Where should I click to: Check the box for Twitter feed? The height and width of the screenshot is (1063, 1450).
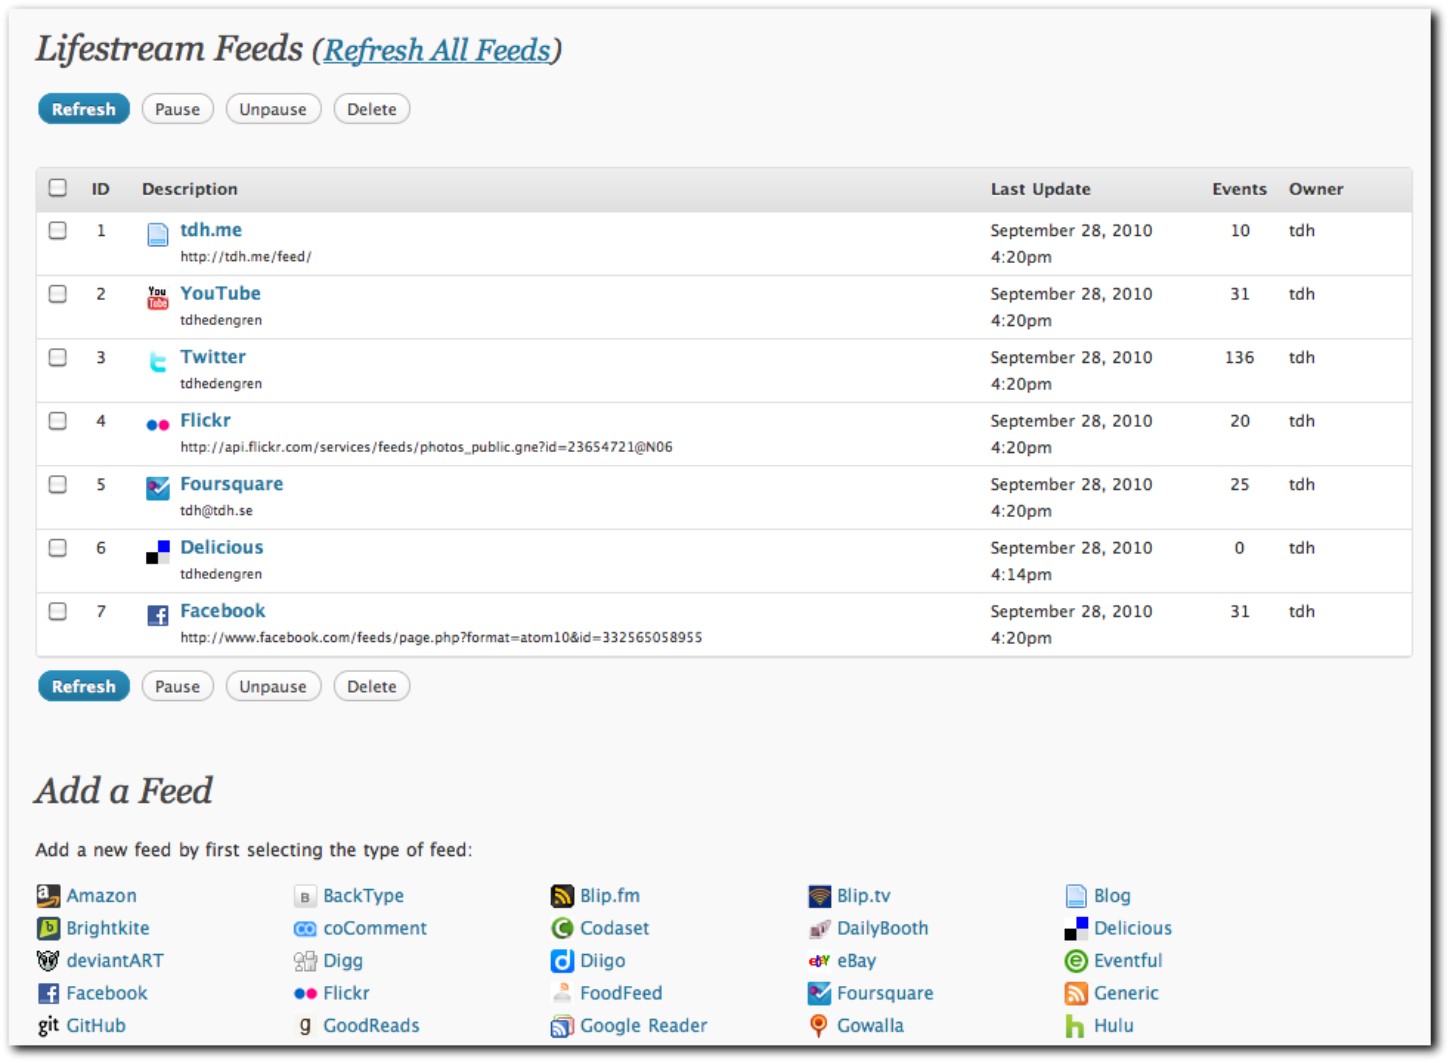coord(58,357)
